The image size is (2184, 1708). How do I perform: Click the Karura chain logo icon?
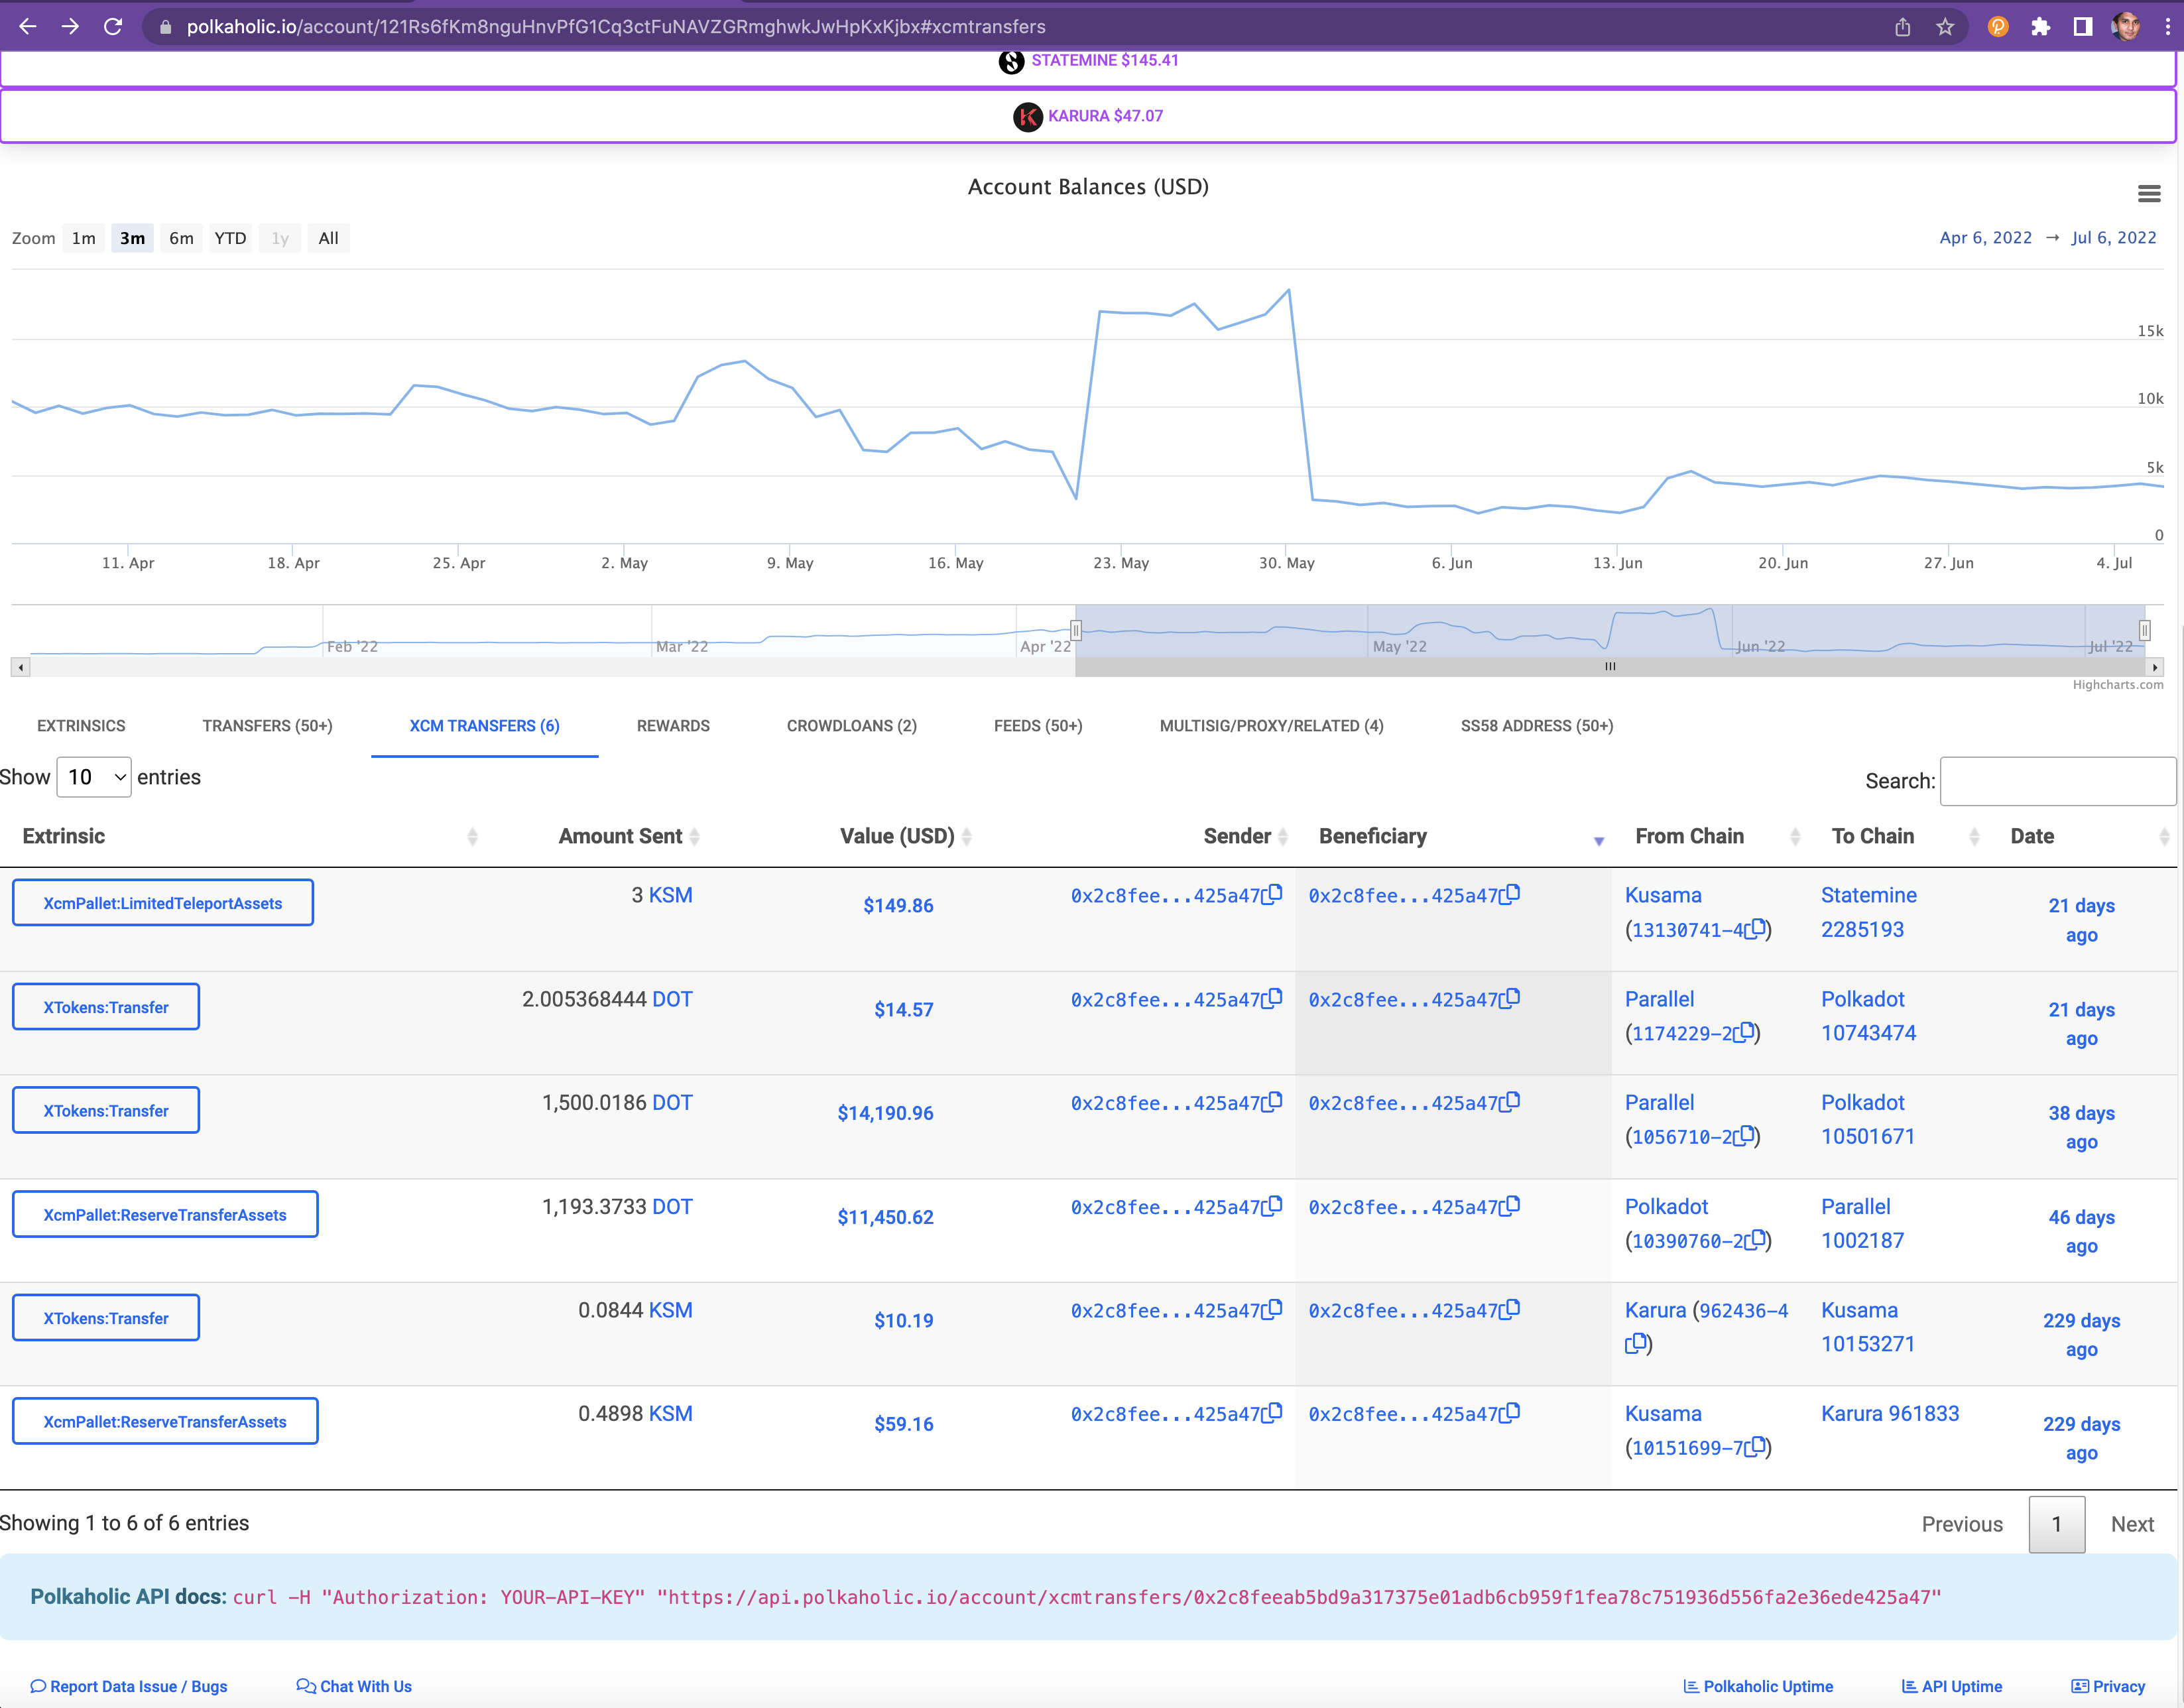[x=1027, y=117]
